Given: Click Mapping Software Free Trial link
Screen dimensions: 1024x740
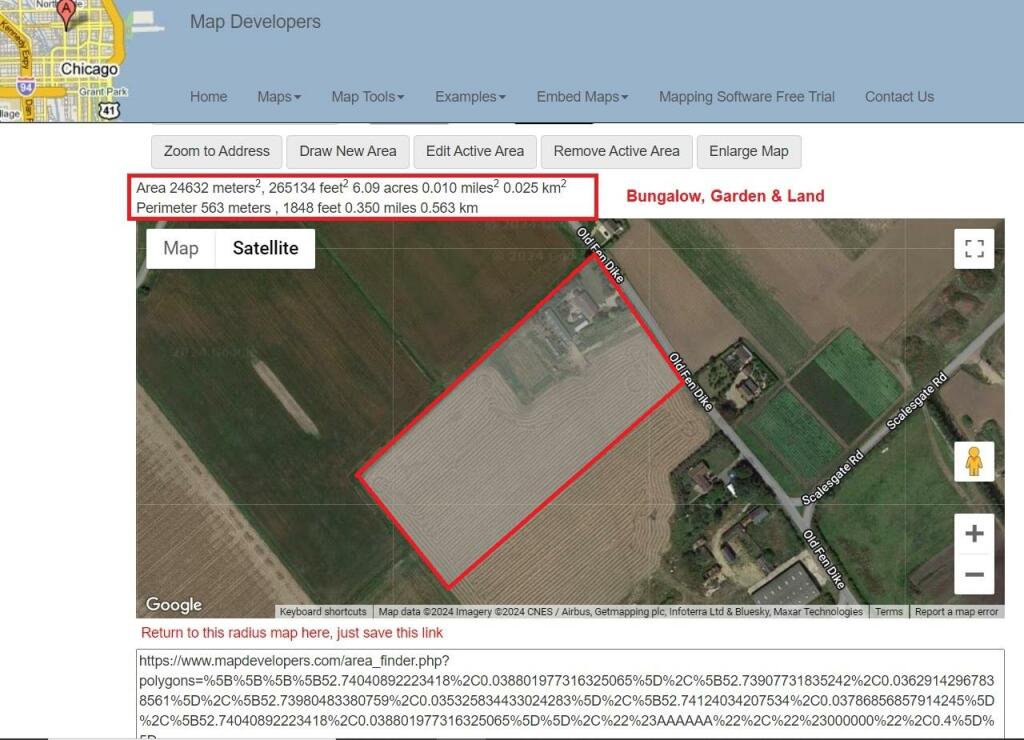Looking at the screenshot, I should coord(746,97).
